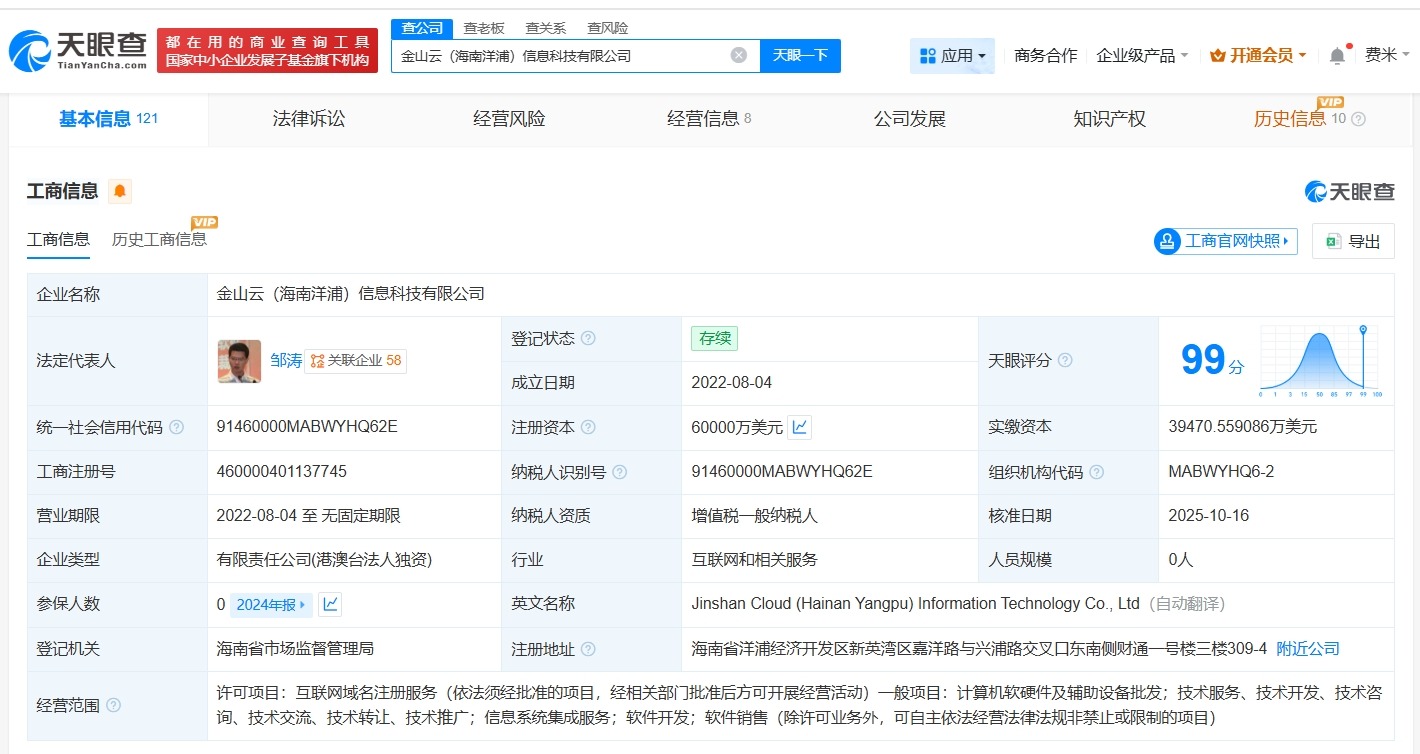Click the Excel icon on 导出 button
The image size is (1420, 754).
point(1331,241)
